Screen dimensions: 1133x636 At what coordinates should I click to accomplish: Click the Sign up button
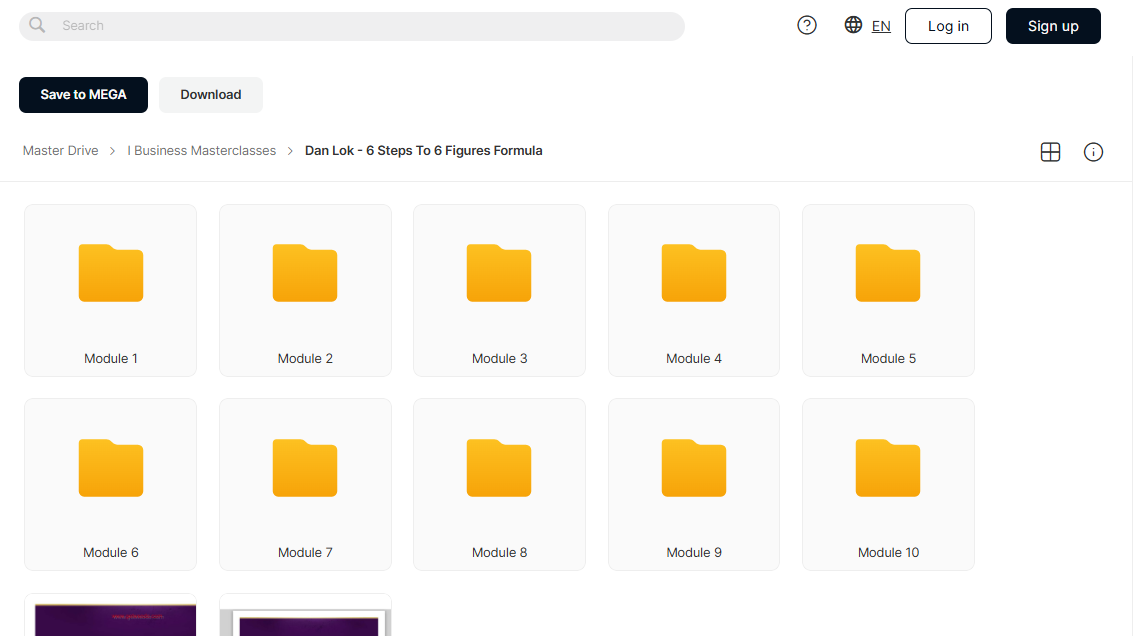(x=1053, y=26)
